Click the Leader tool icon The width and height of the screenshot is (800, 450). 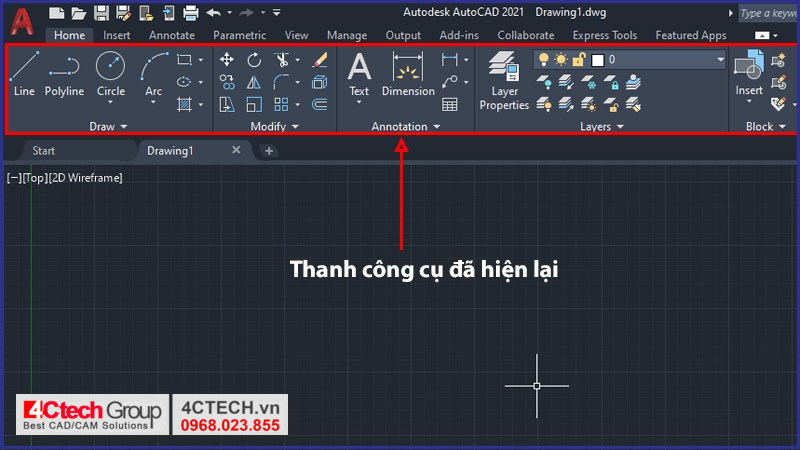coord(449,82)
